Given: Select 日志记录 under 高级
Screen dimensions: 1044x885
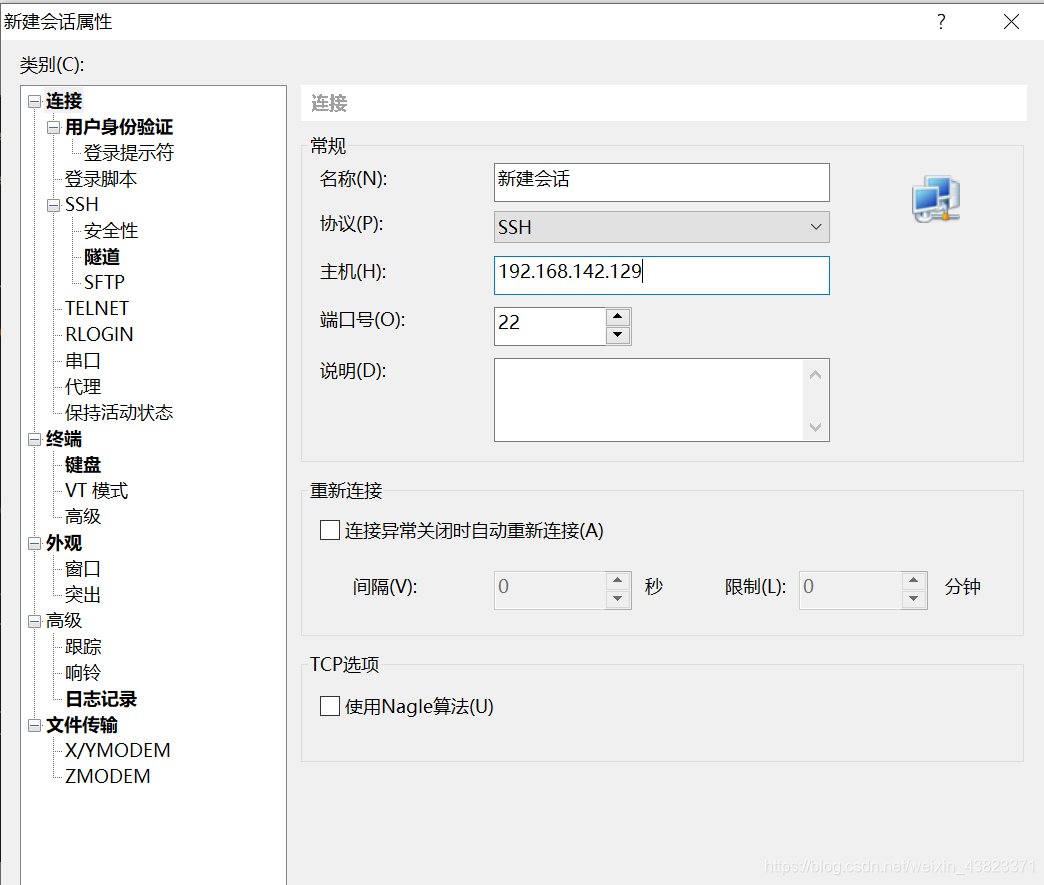Looking at the screenshot, I should coord(100,698).
